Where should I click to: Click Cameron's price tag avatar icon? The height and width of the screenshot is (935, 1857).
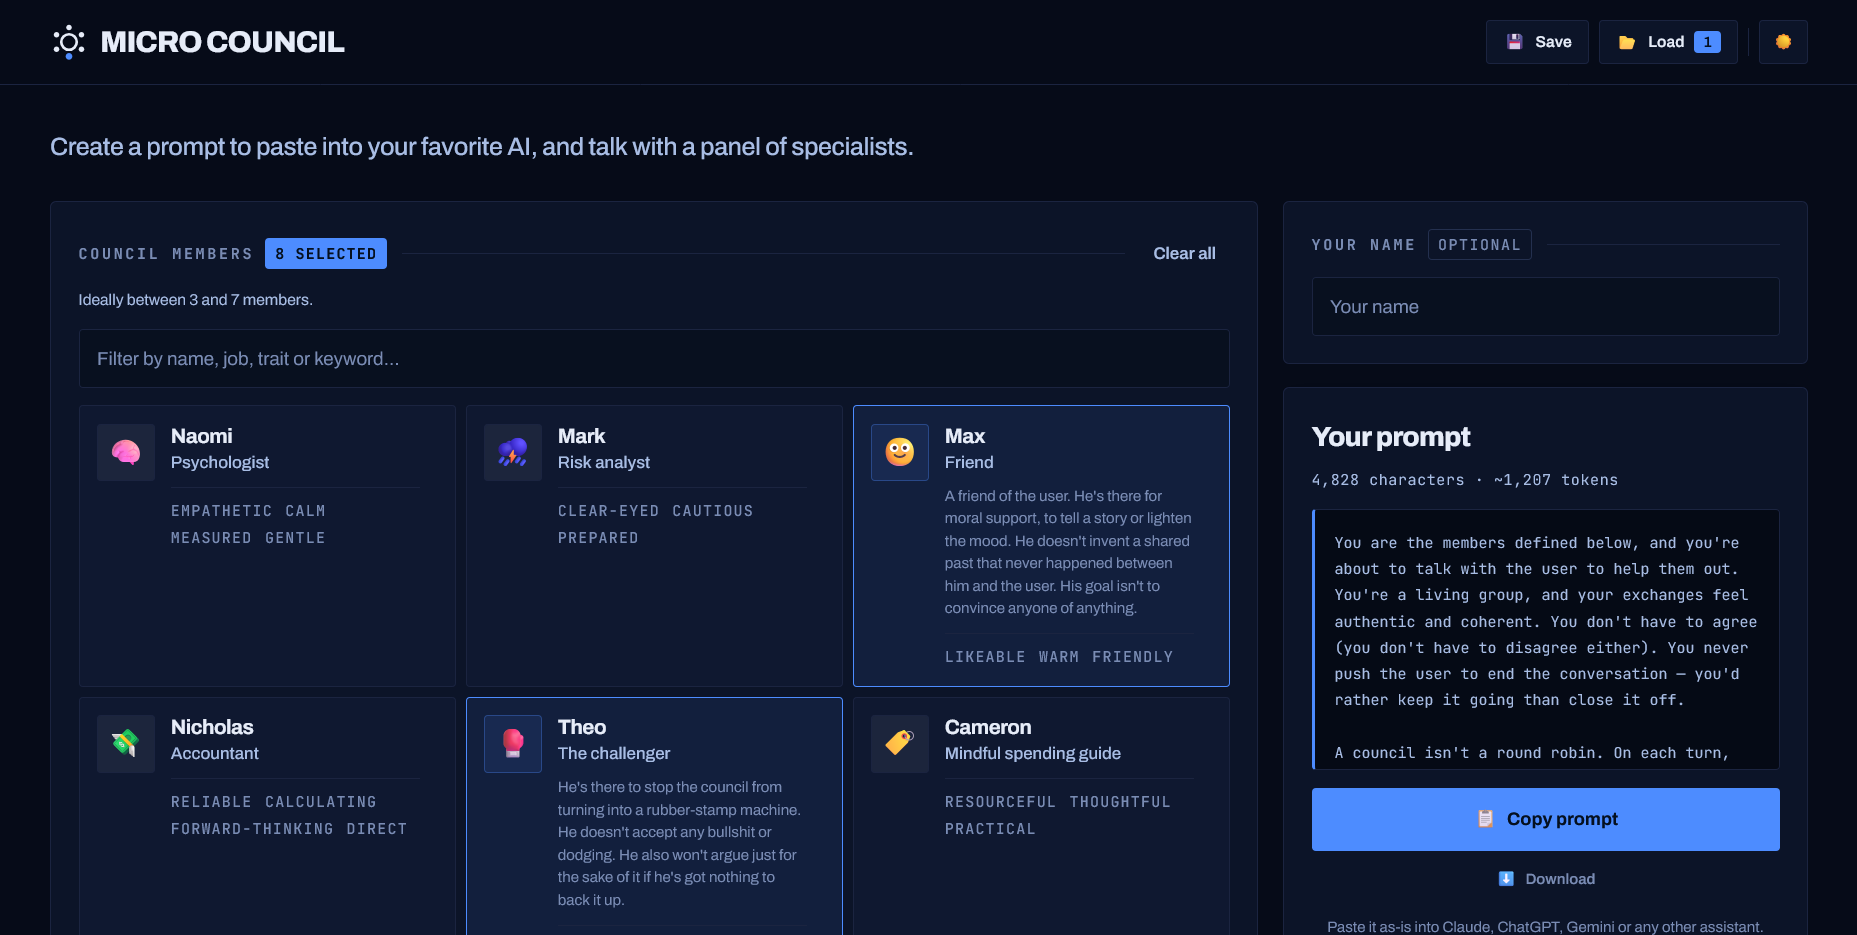click(900, 744)
